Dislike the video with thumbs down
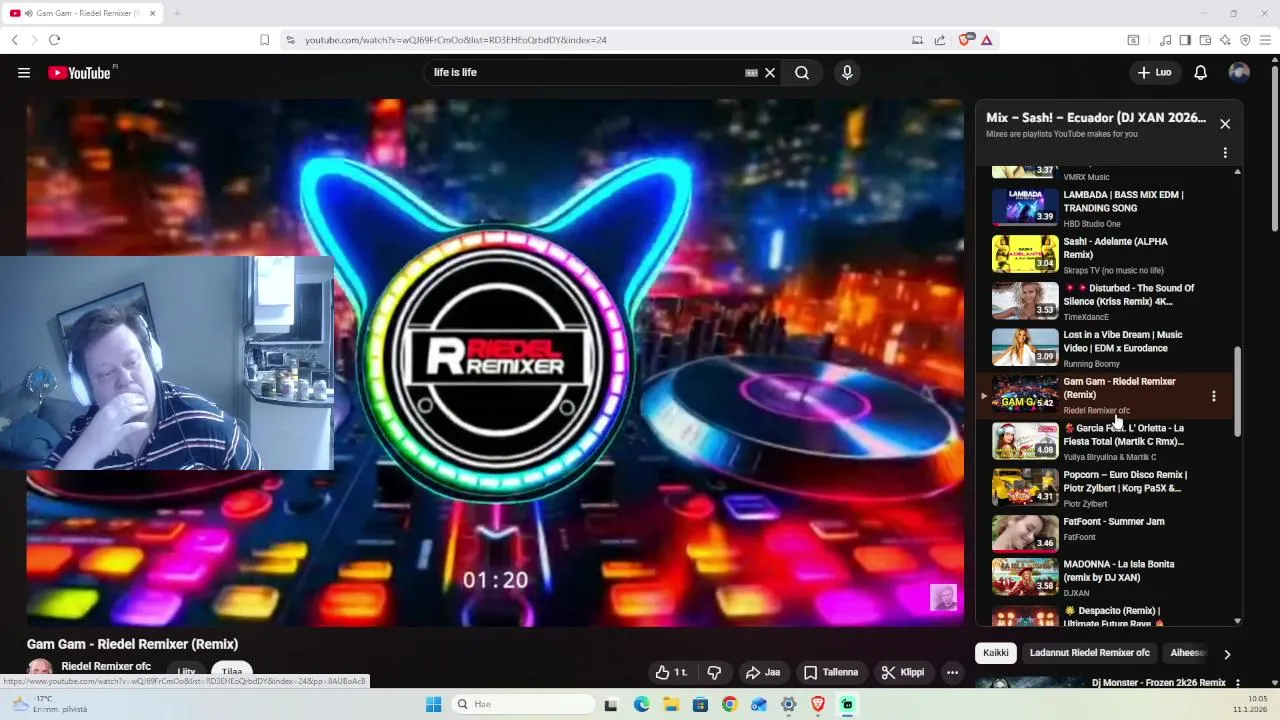This screenshot has height=720, width=1280. click(x=714, y=672)
